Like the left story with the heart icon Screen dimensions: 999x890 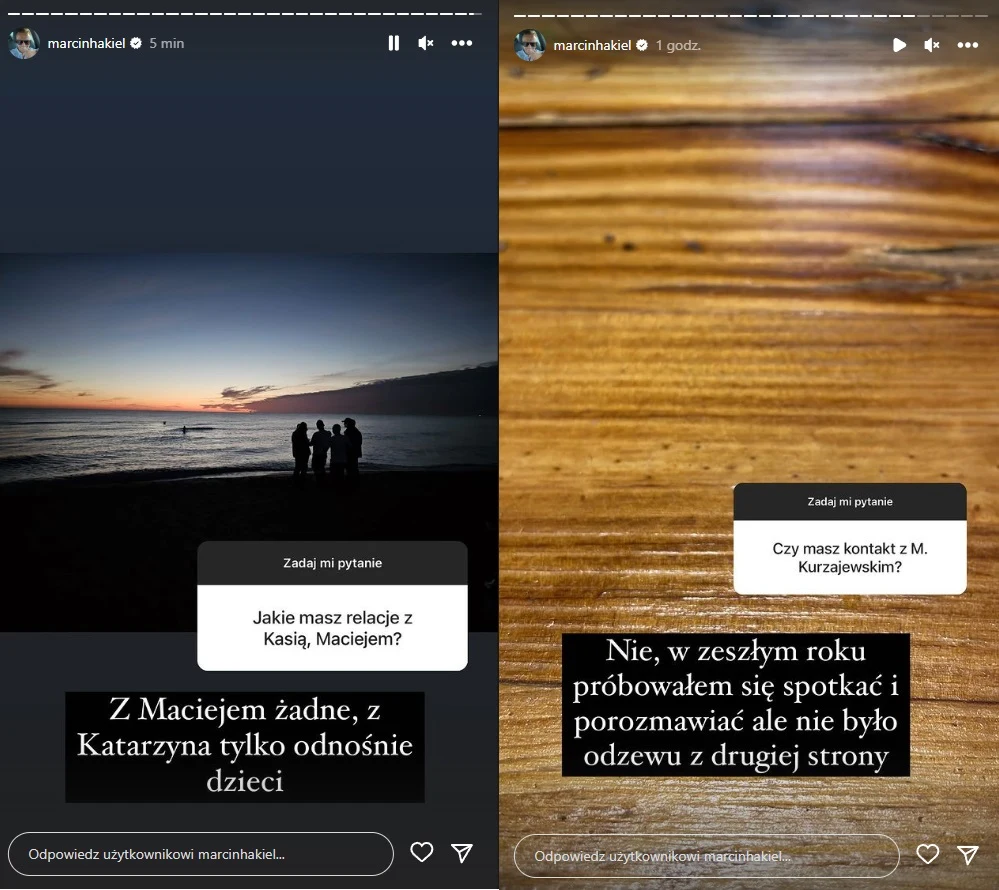421,853
